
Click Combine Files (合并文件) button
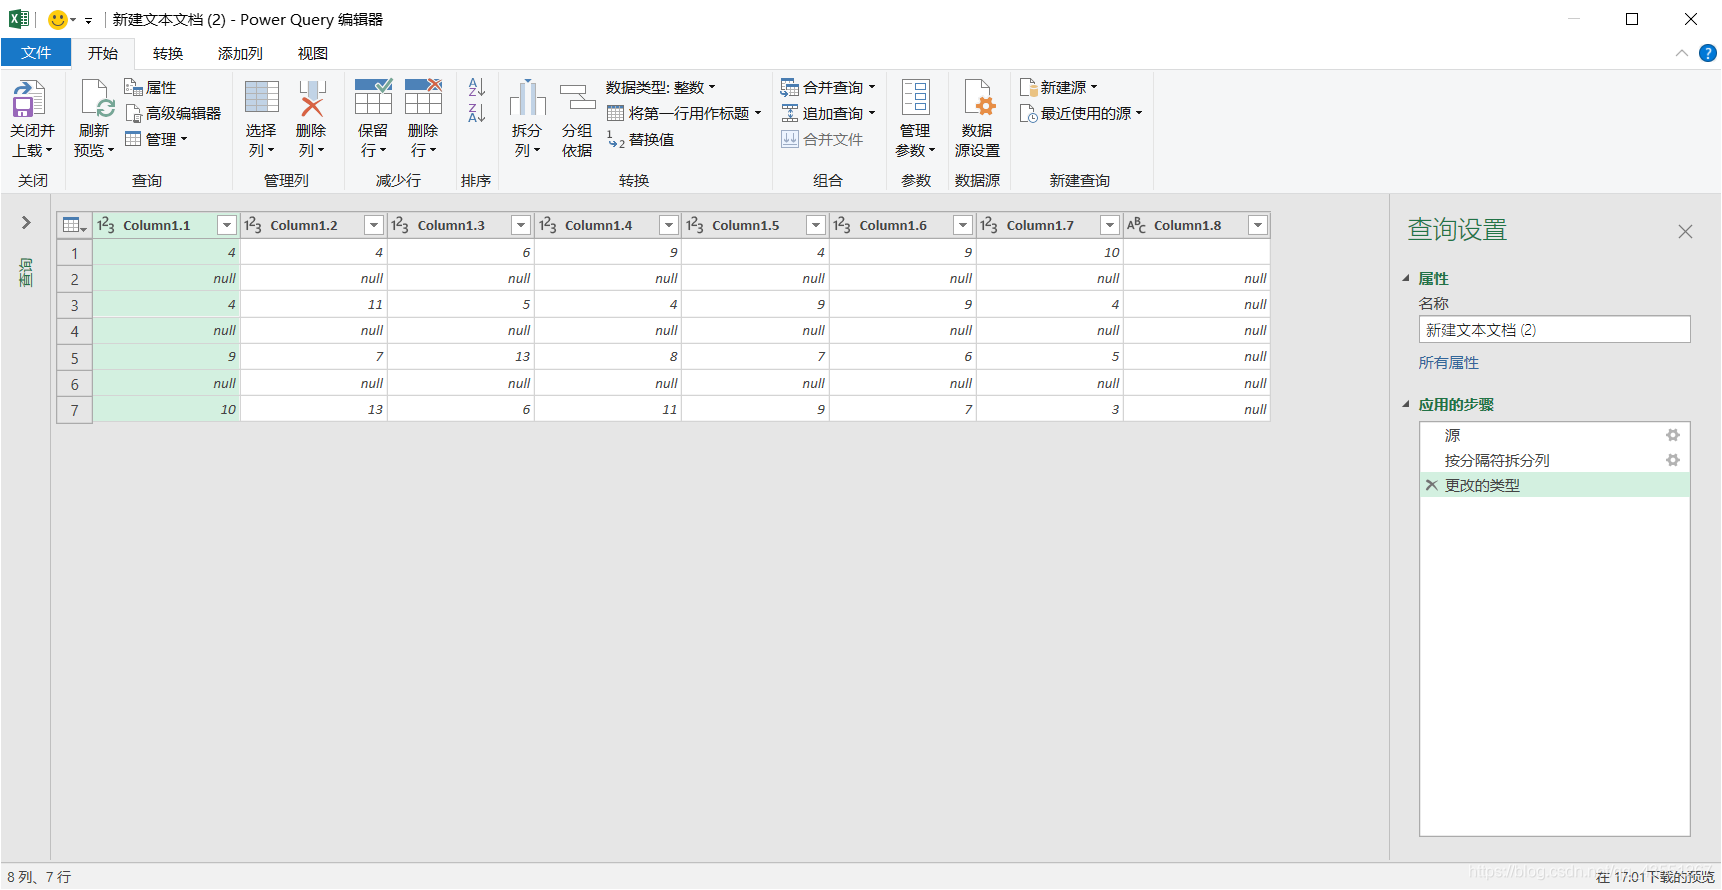point(822,139)
